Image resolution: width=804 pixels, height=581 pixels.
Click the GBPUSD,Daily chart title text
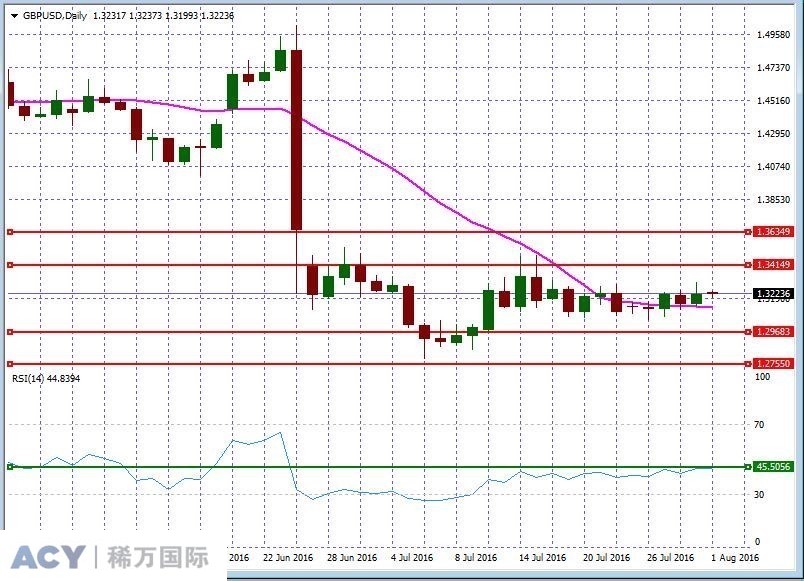pyautogui.click(x=55, y=16)
